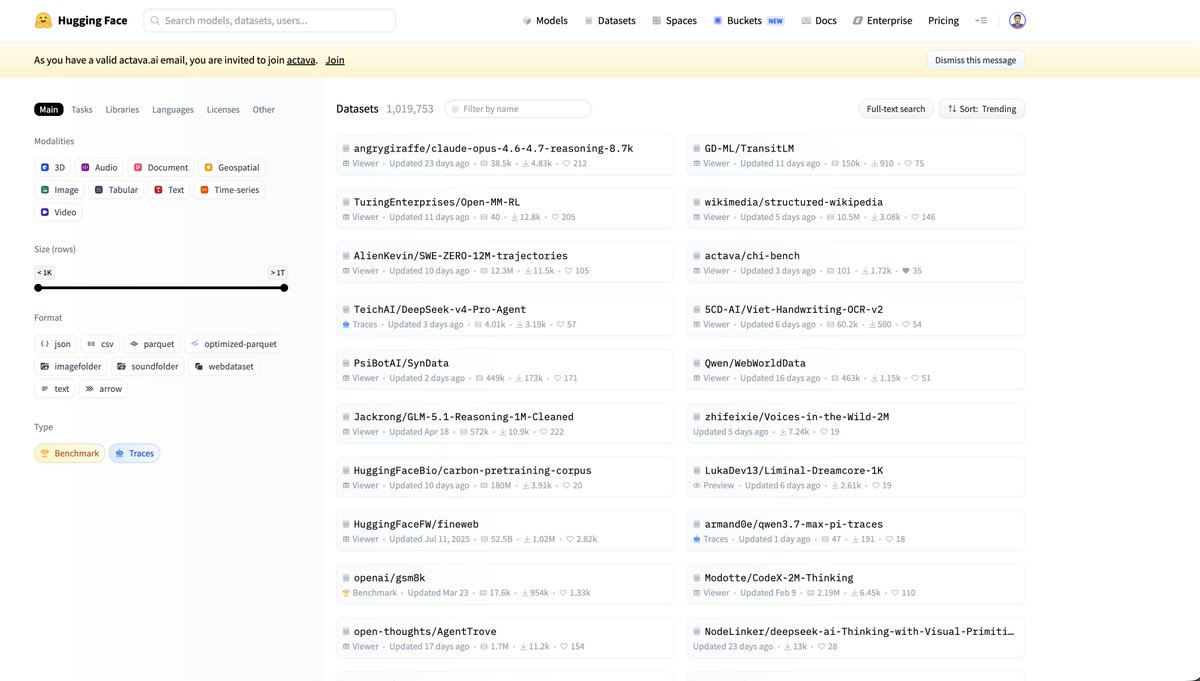
Task: Click the Join link in banner
Action: click(x=335, y=60)
